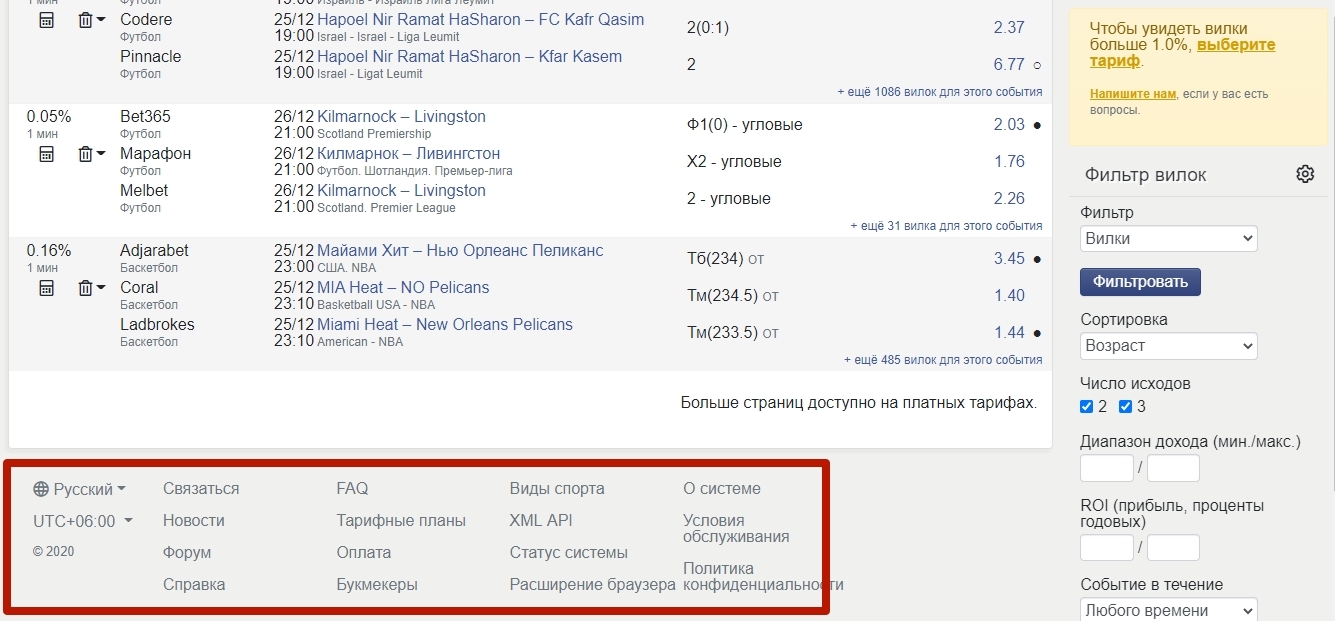Image resolution: width=1335 pixels, height=621 pixels.
Task: Open Bet365 Kilmarnock – Livingston event link
Action: 401,117
